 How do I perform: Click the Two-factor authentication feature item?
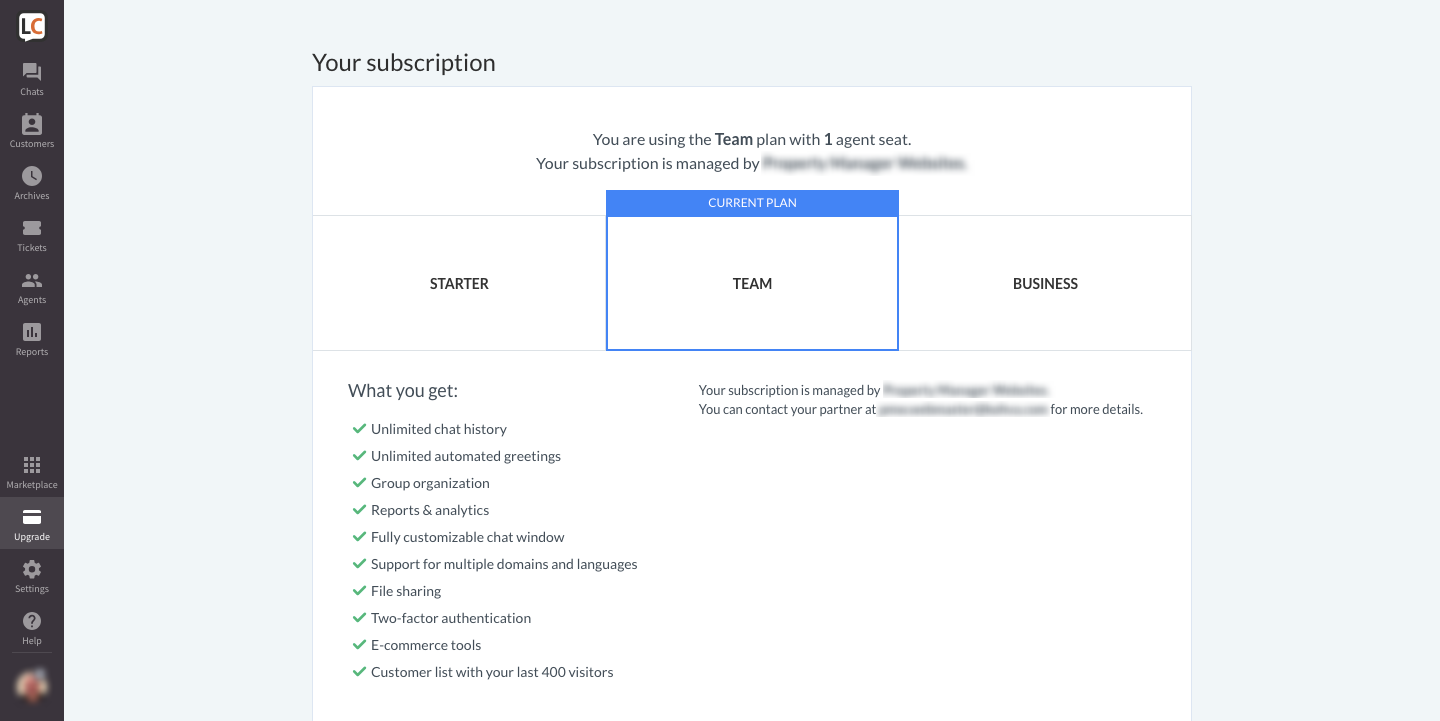point(451,618)
